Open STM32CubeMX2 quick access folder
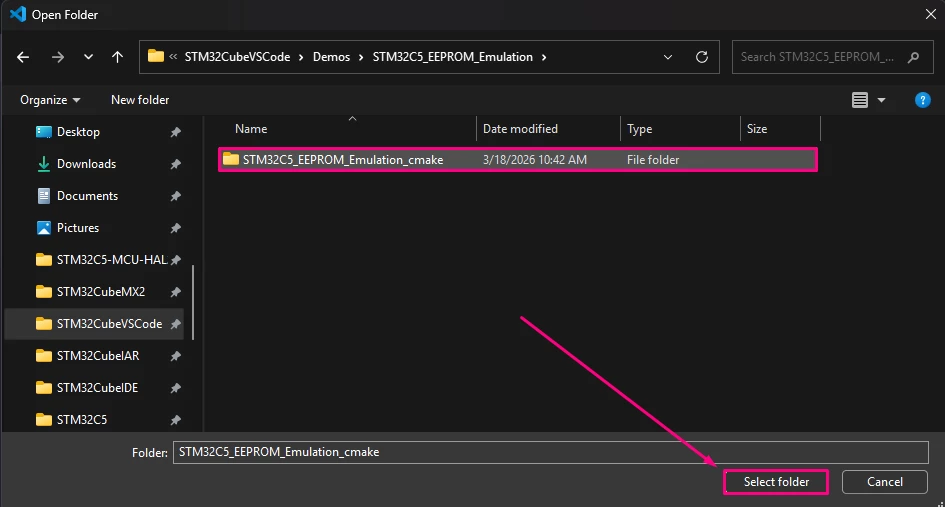 click(101, 292)
